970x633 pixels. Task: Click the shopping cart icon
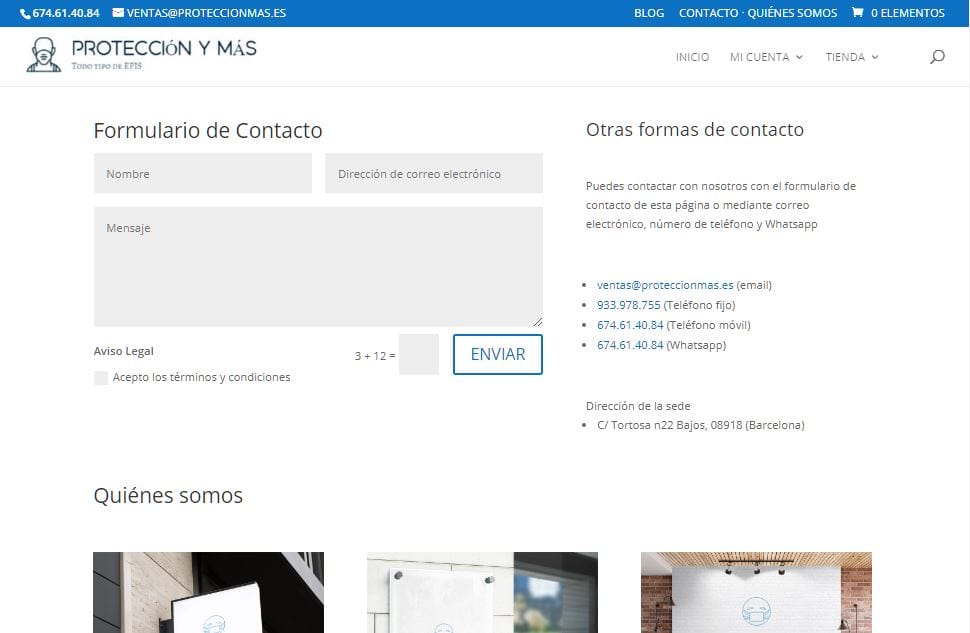click(x=857, y=13)
